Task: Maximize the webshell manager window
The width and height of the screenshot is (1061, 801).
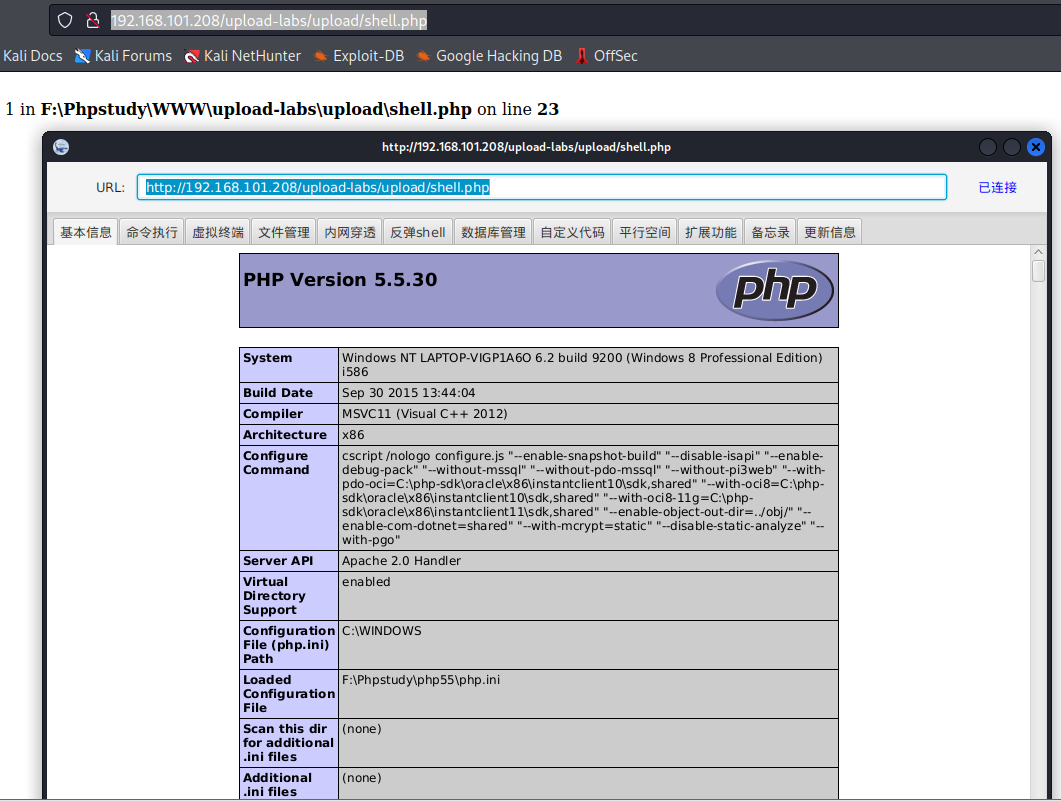Action: coord(1012,147)
